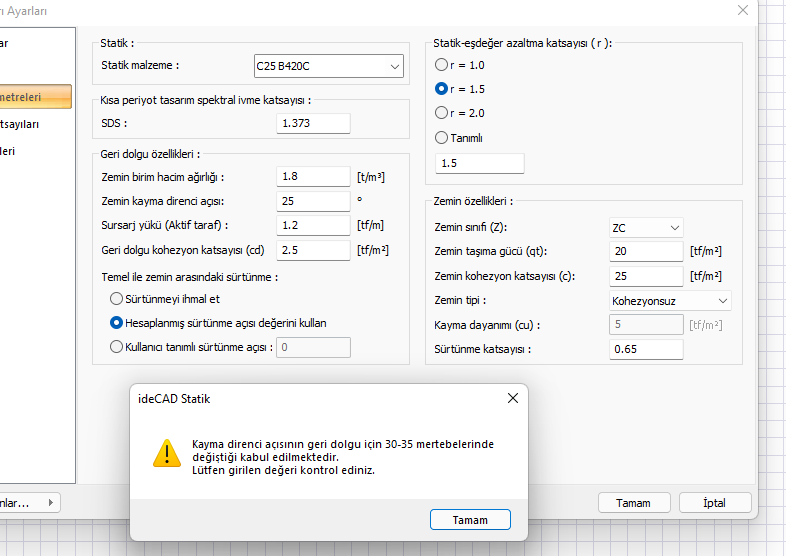786x556 pixels.
Task: Edit the Zemin kayma direnci açısı field
Action: point(313,201)
